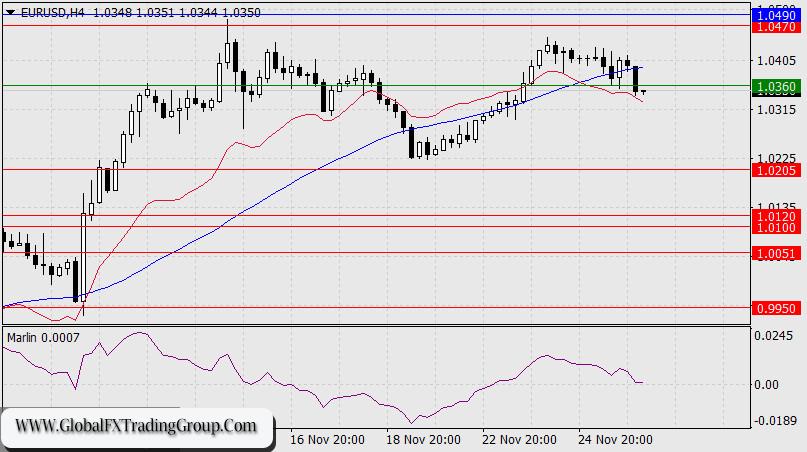Click the 16 Nov 20:00 time label
This screenshot has height=452, width=807.
point(327,440)
